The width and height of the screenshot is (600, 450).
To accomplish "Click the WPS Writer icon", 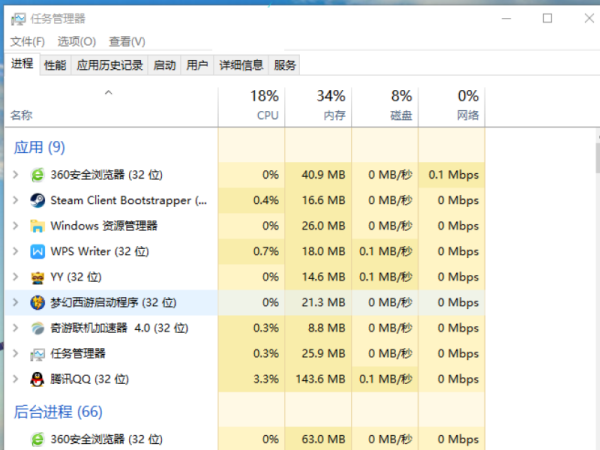I will [x=38, y=252].
